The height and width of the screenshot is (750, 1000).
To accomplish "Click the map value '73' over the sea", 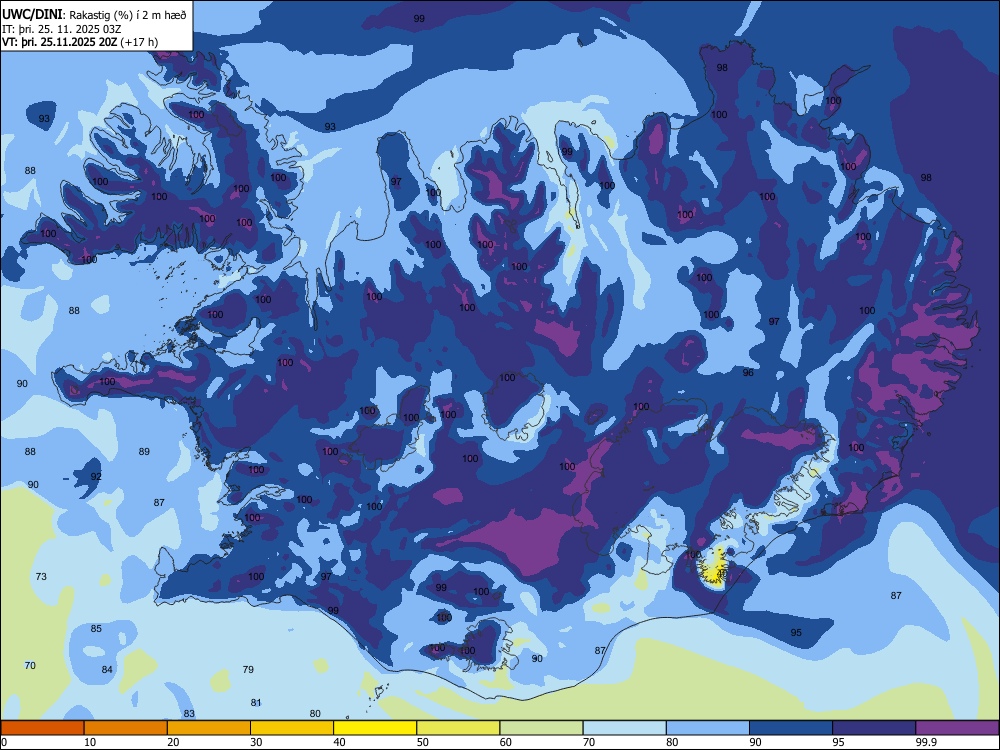I will tap(41, 577).
